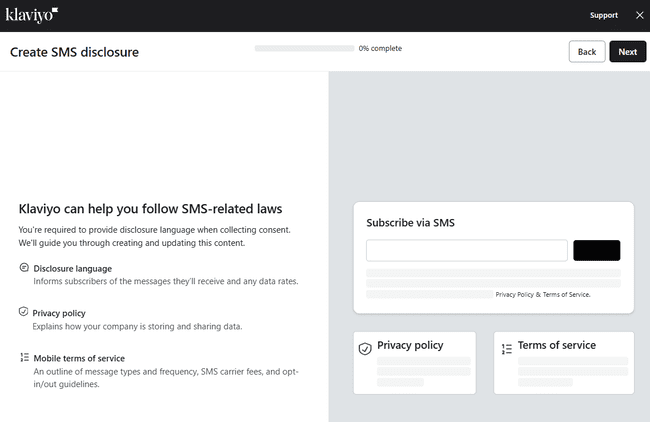Click the Disclosure language label

[x=72, y=268]
